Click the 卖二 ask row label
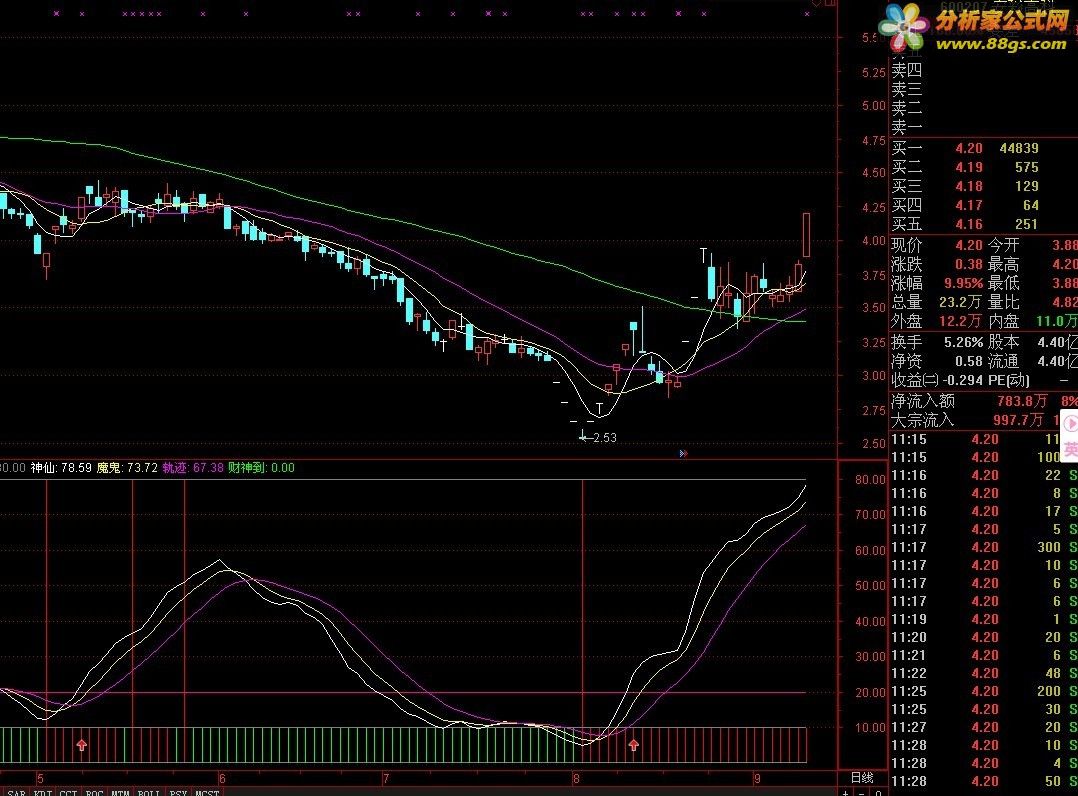The width and height of the screenshot is (1078, 796). (907, 108)
